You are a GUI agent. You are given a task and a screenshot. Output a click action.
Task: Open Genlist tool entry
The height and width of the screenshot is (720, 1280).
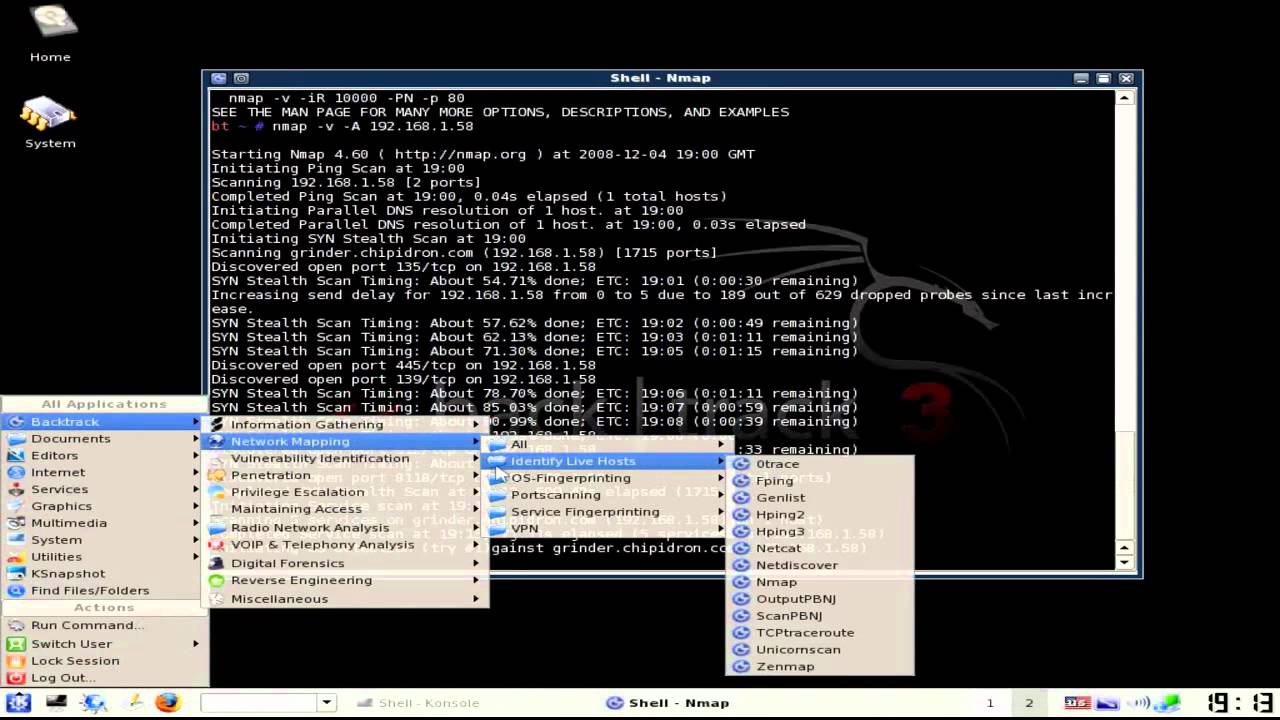click(x=820, y=498)
